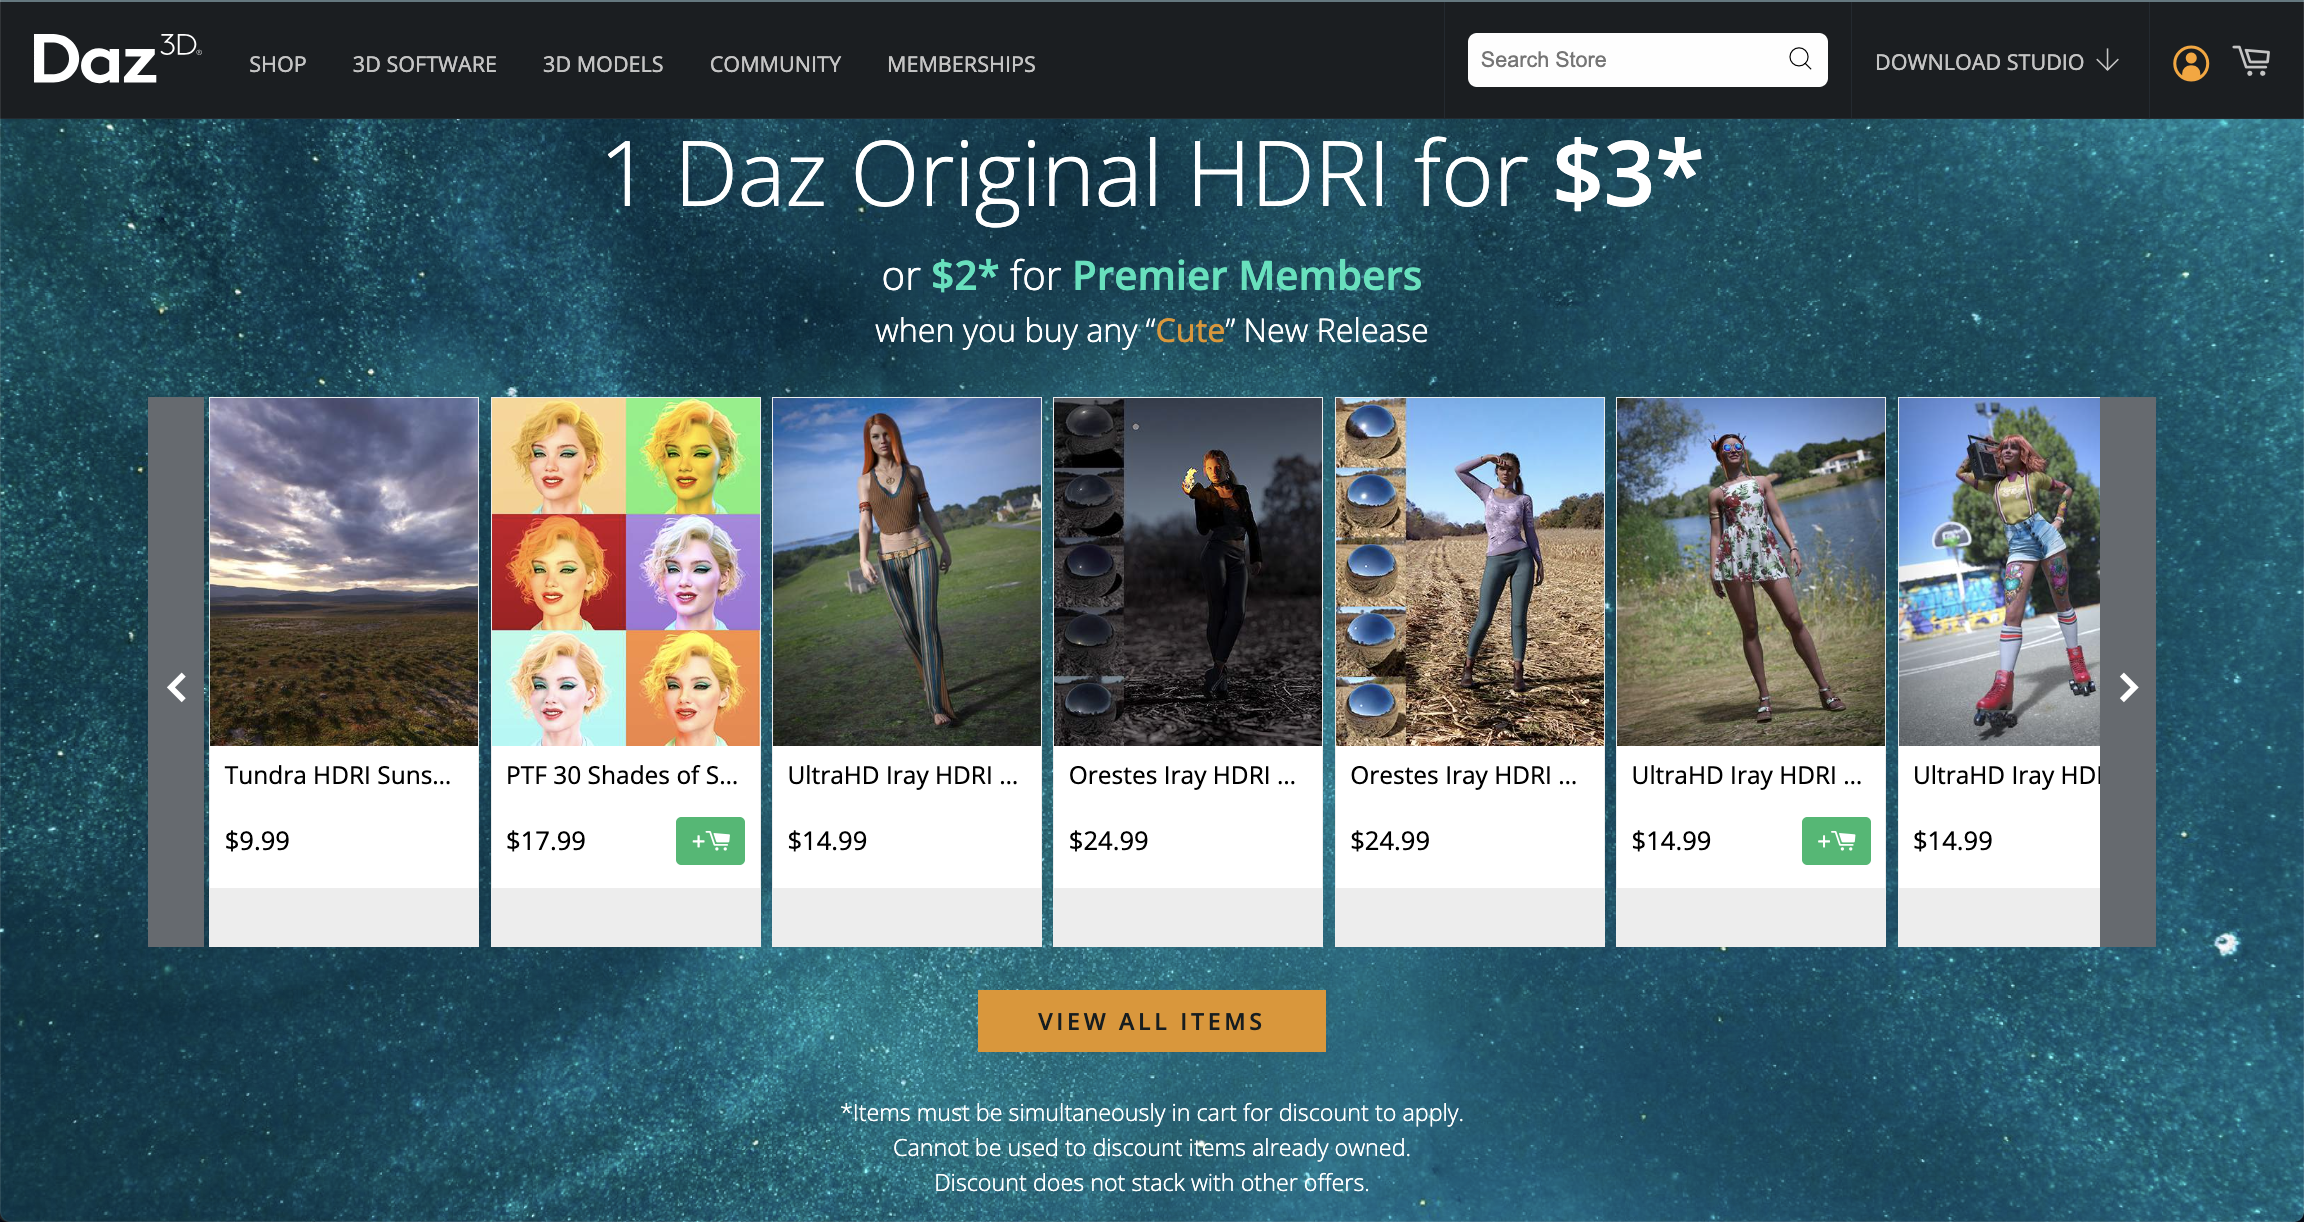Click the search magnifier icon
This screenshot has height=1222, width=2304.
coord(1799,59)
